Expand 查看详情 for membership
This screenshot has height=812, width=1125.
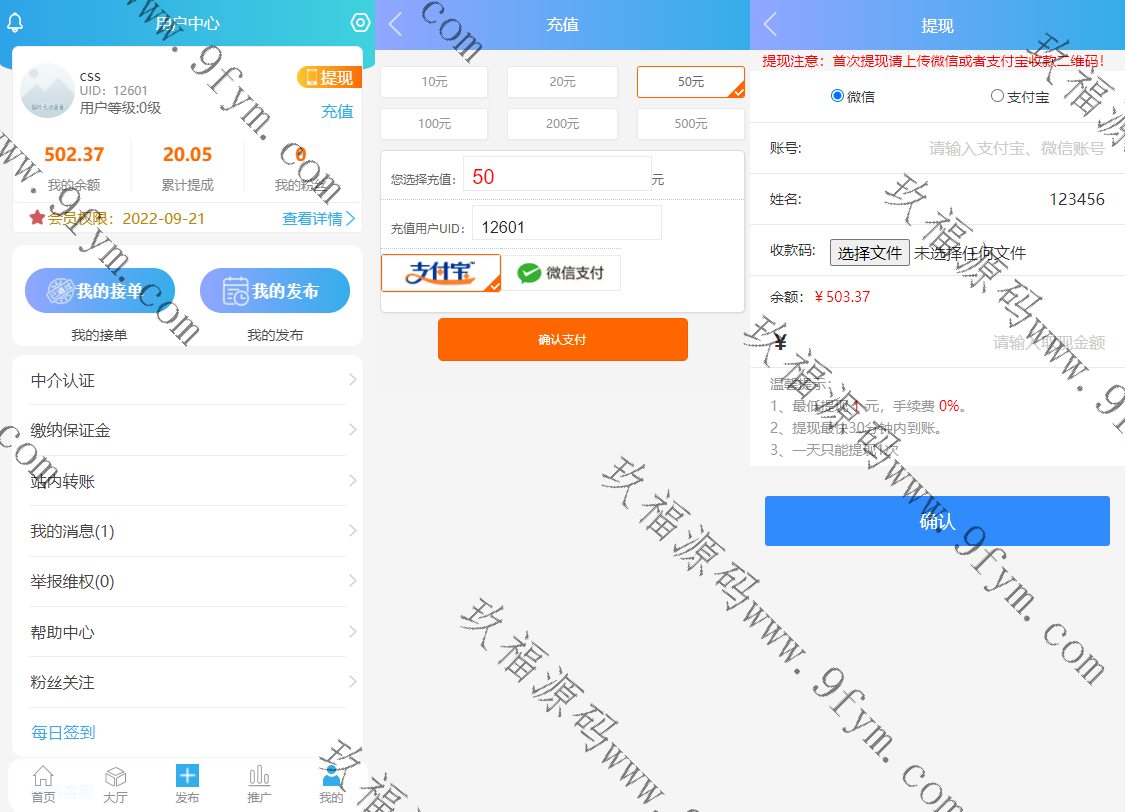pos(318,218)
